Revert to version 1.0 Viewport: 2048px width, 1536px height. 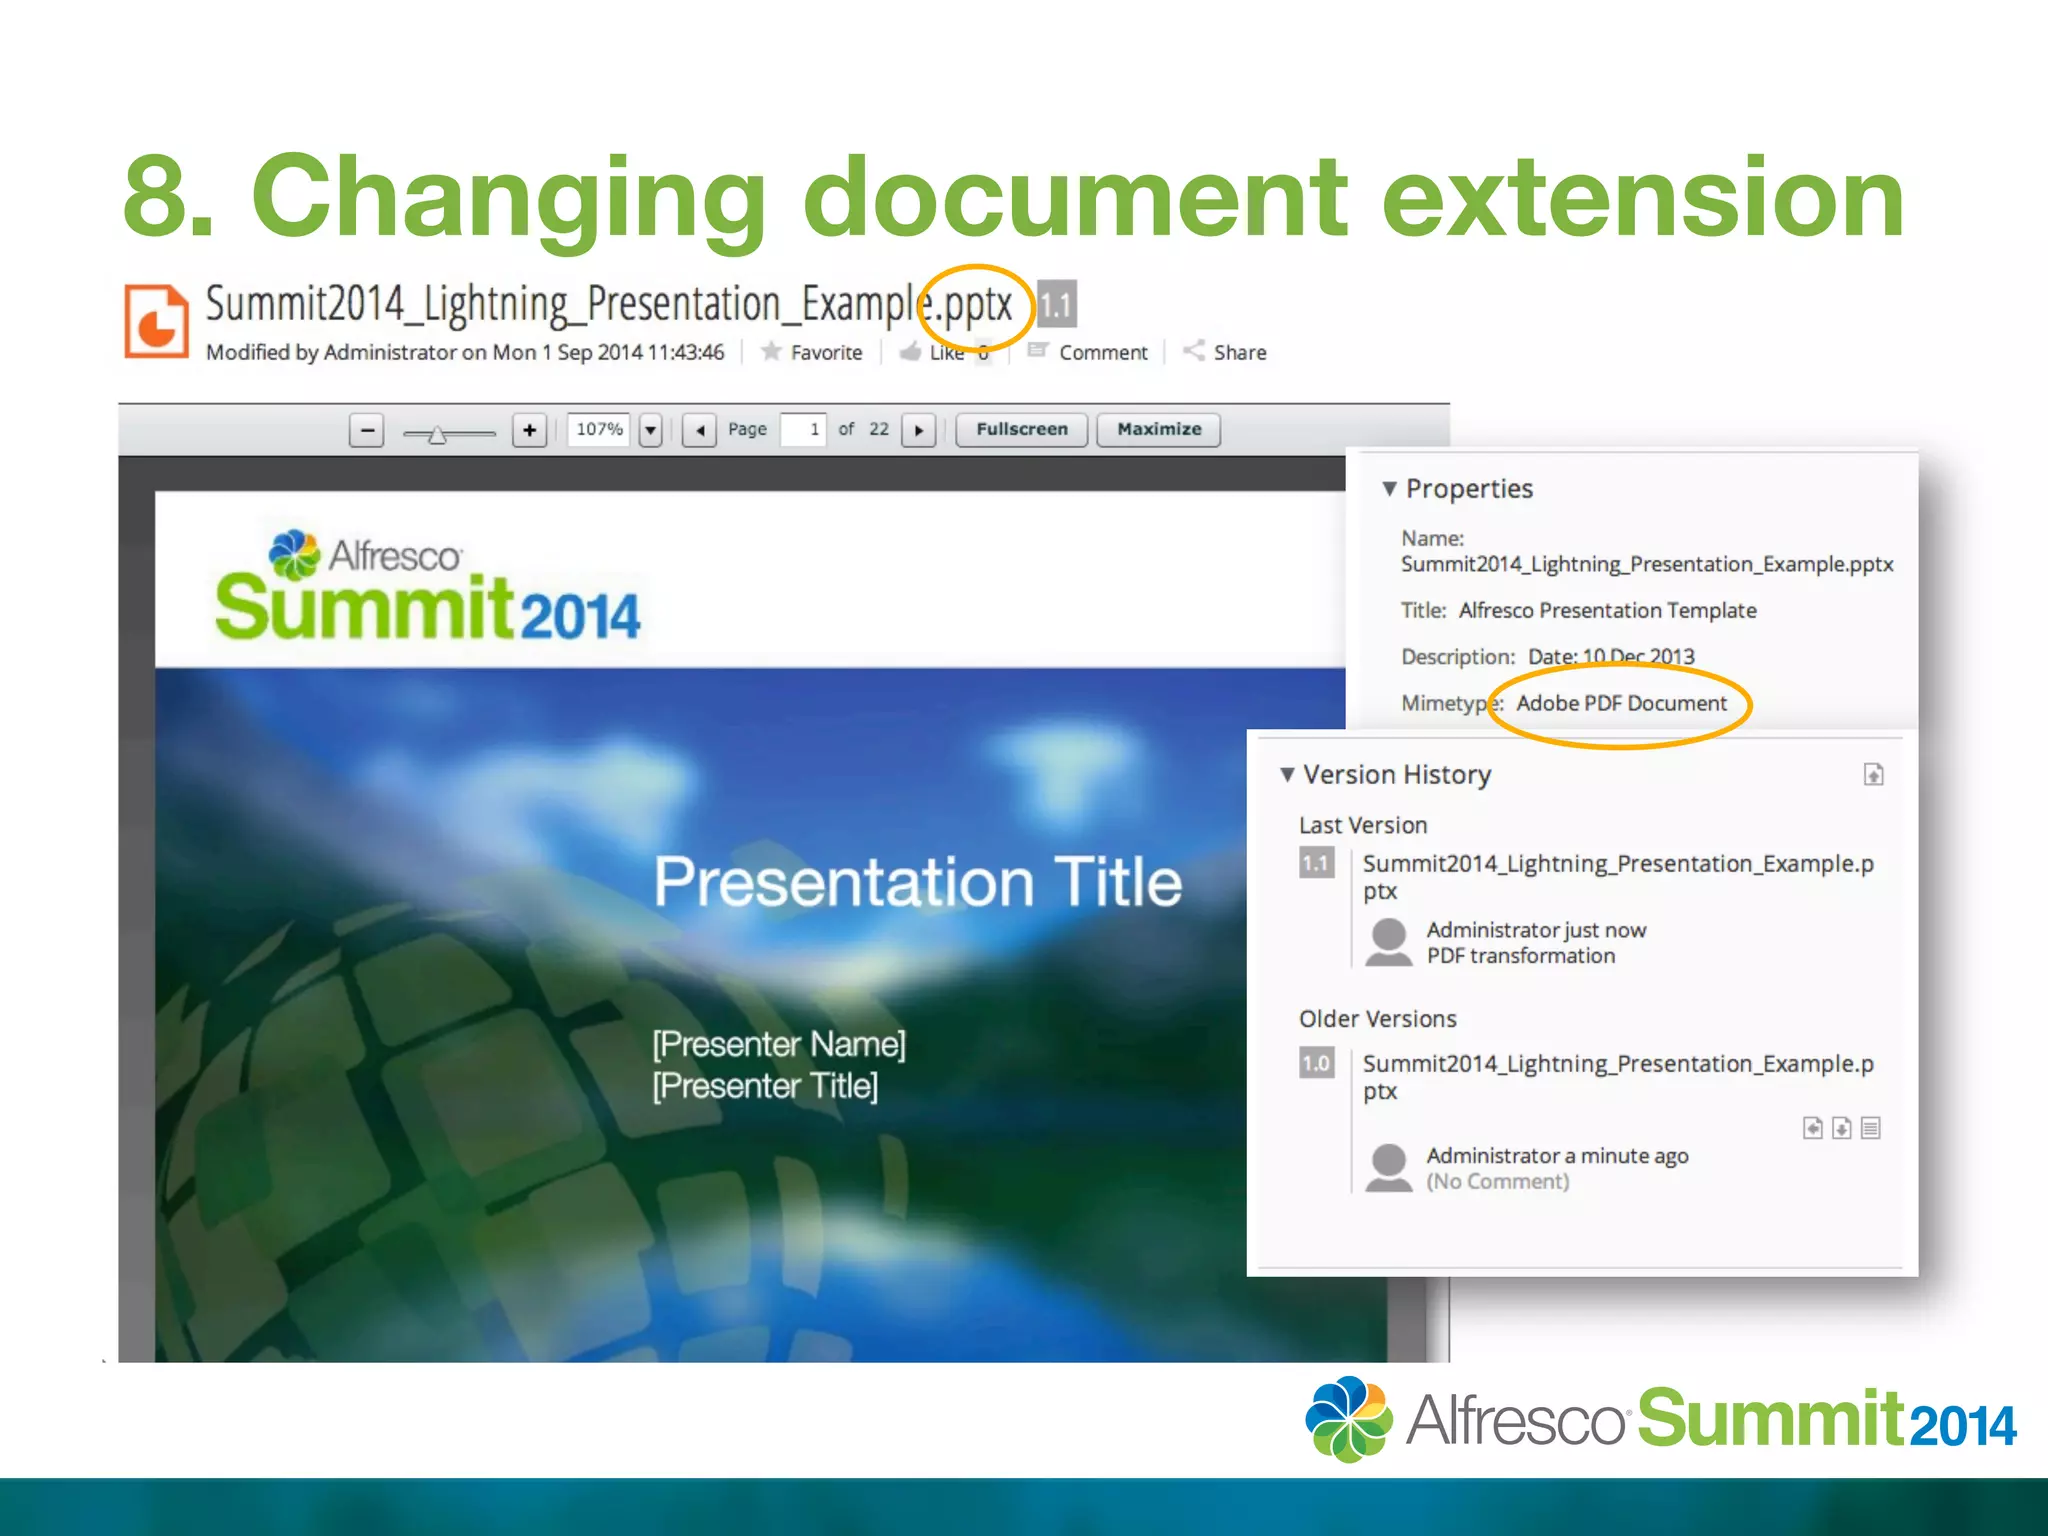tap(1813, 1128)
